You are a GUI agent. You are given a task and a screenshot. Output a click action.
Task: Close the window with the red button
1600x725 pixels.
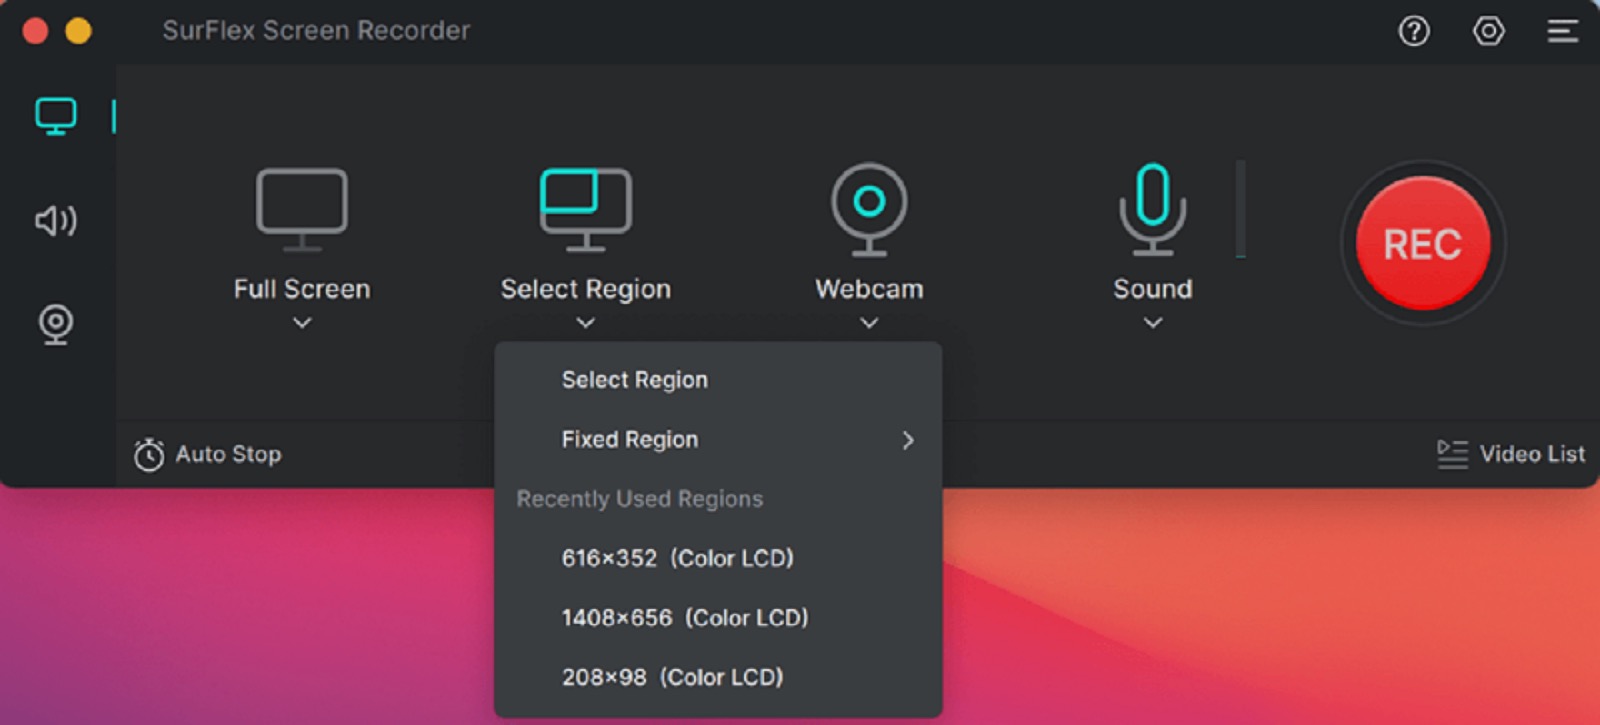[35, 31]
